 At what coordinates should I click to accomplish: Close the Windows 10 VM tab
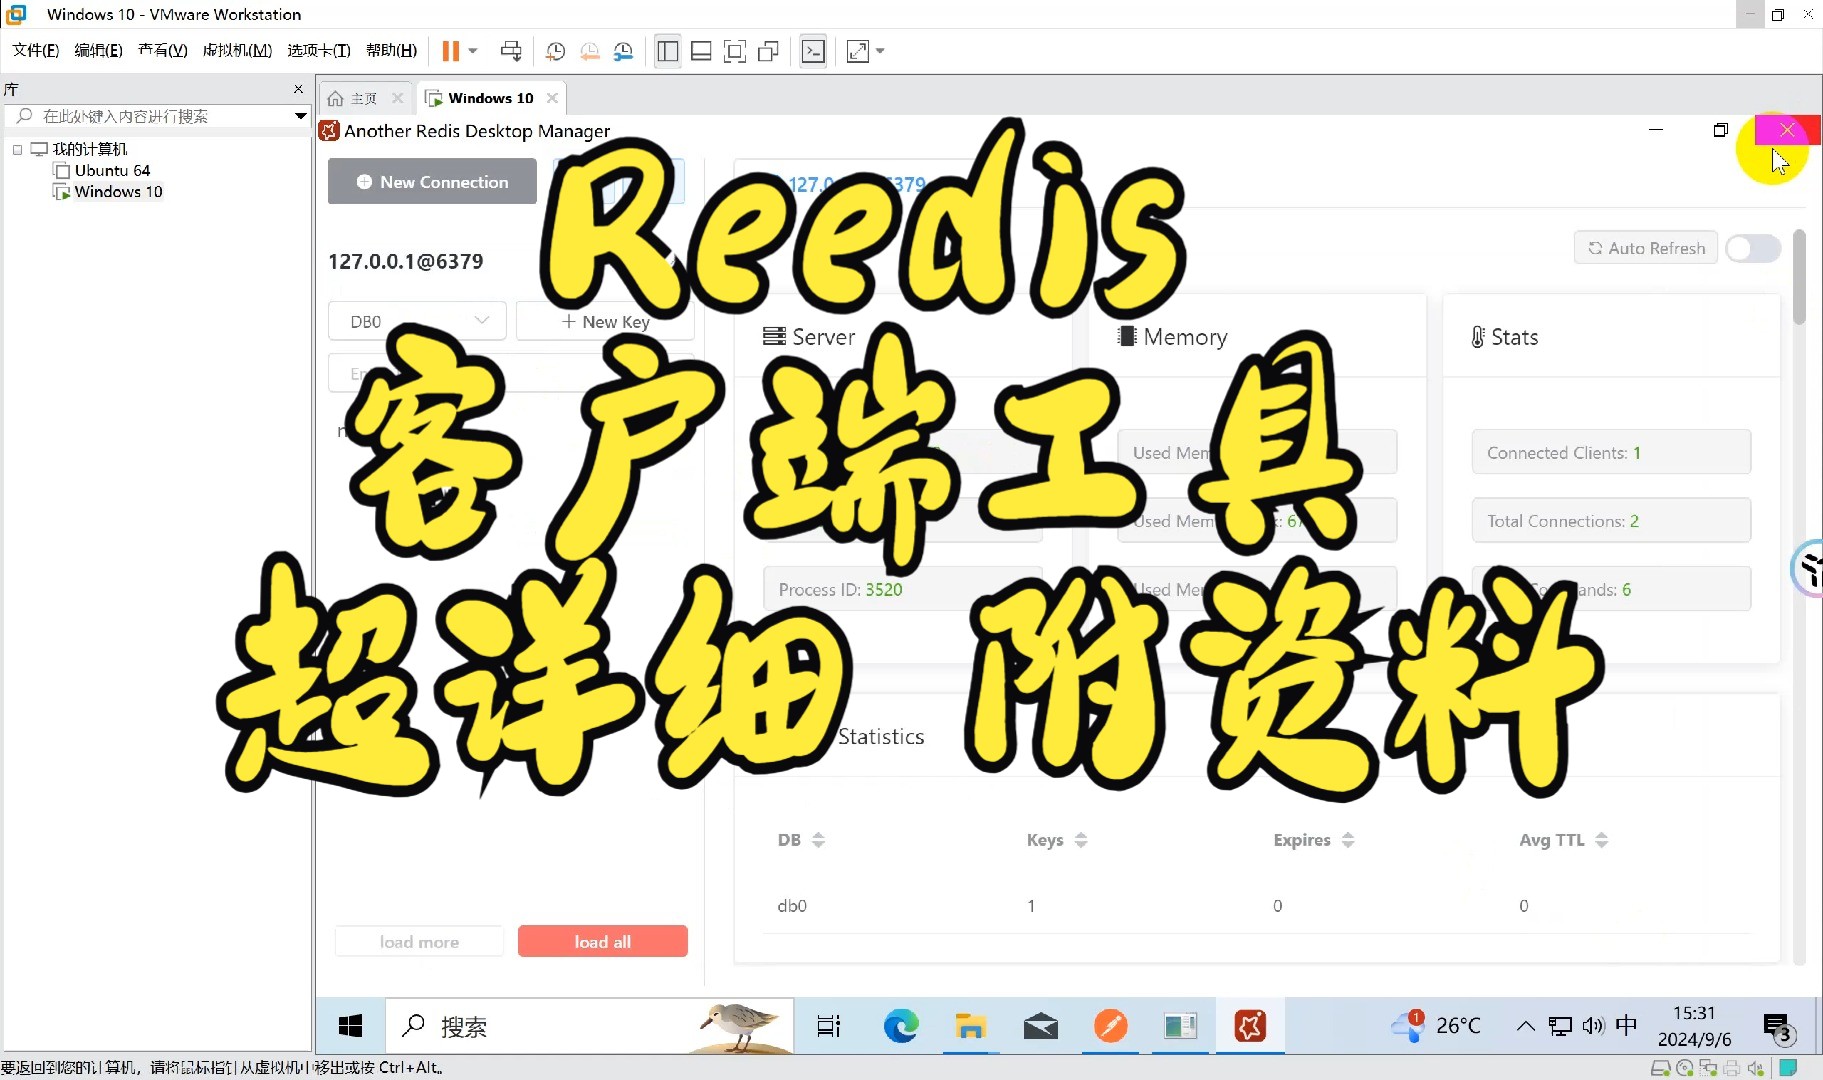click(552, 98)
